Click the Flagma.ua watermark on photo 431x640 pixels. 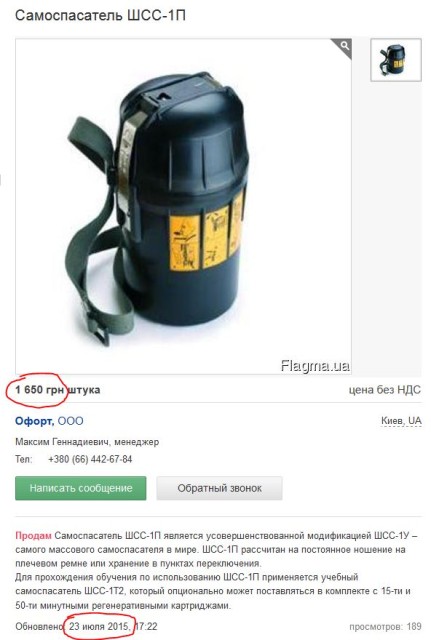(315, 366)
